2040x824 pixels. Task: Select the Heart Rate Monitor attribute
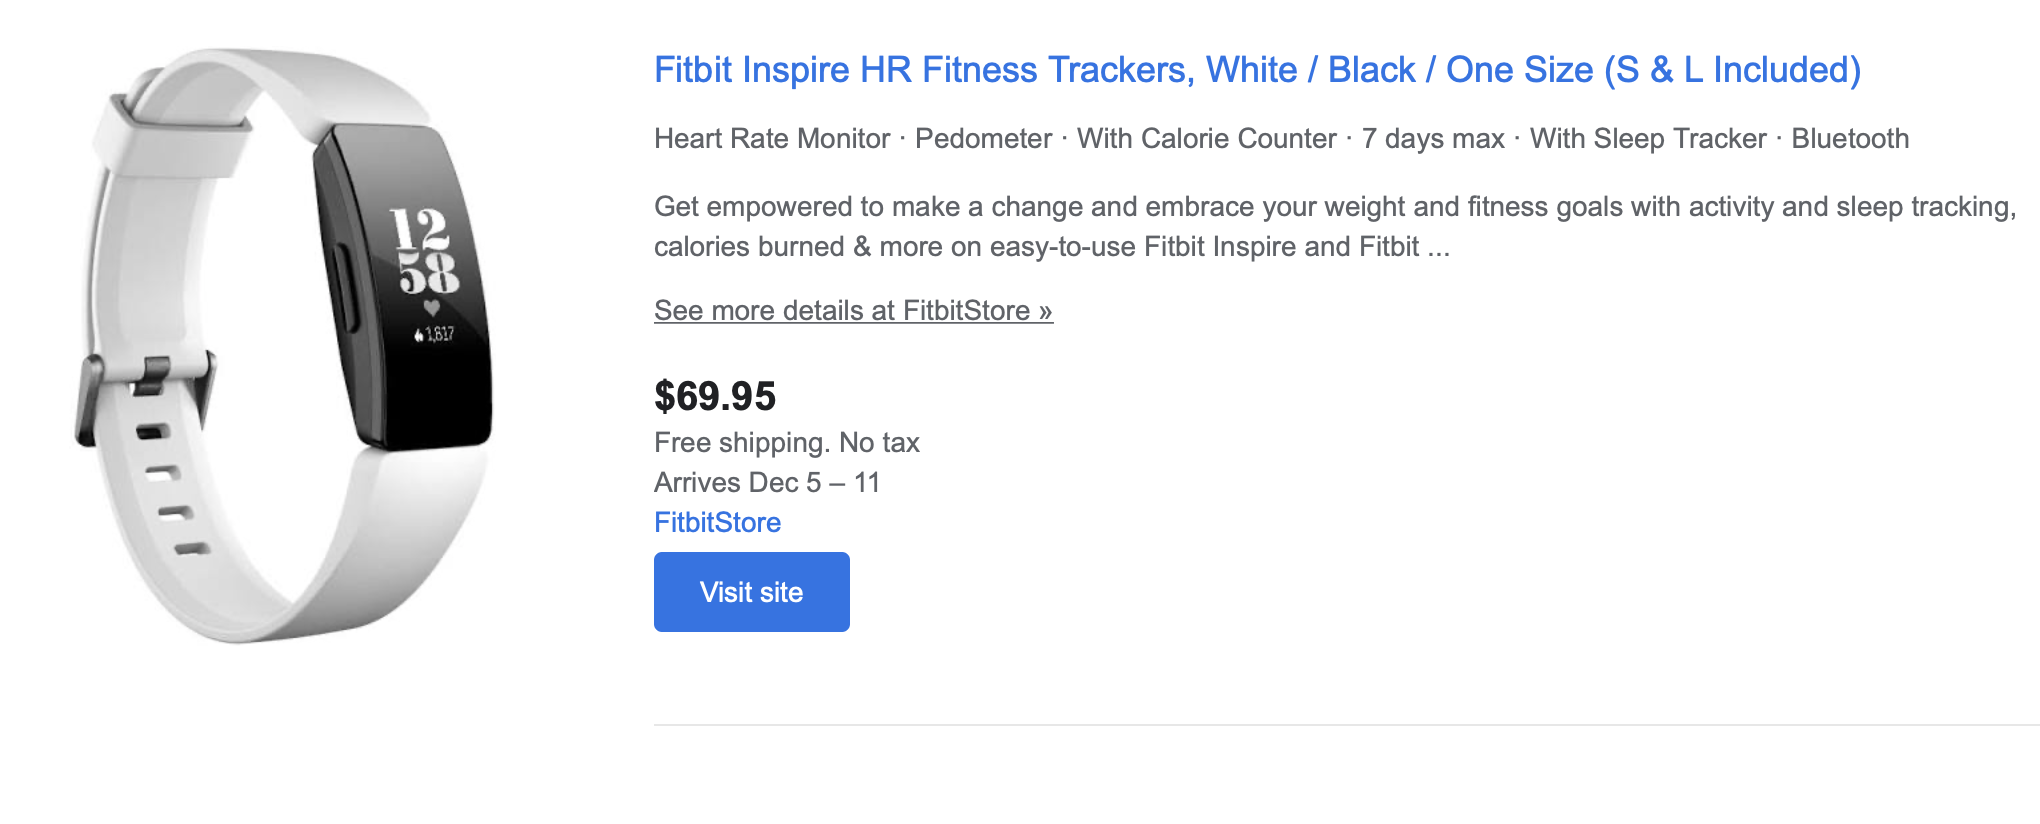point(770,139)
